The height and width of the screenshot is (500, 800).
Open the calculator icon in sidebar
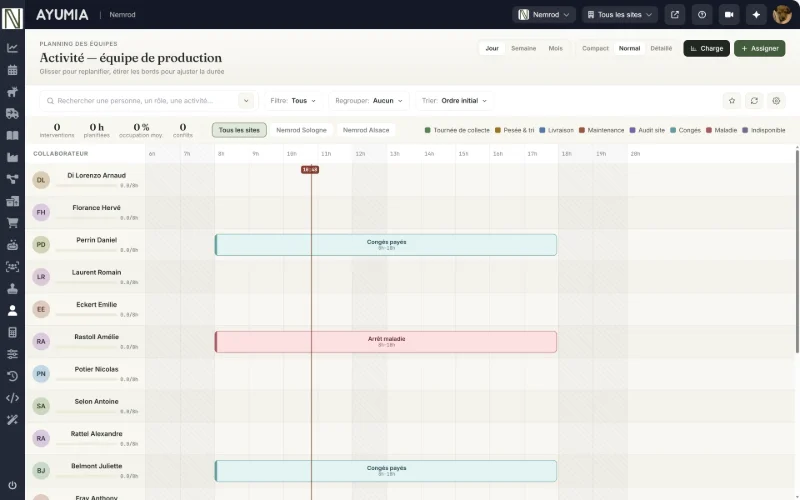(12, 332)
